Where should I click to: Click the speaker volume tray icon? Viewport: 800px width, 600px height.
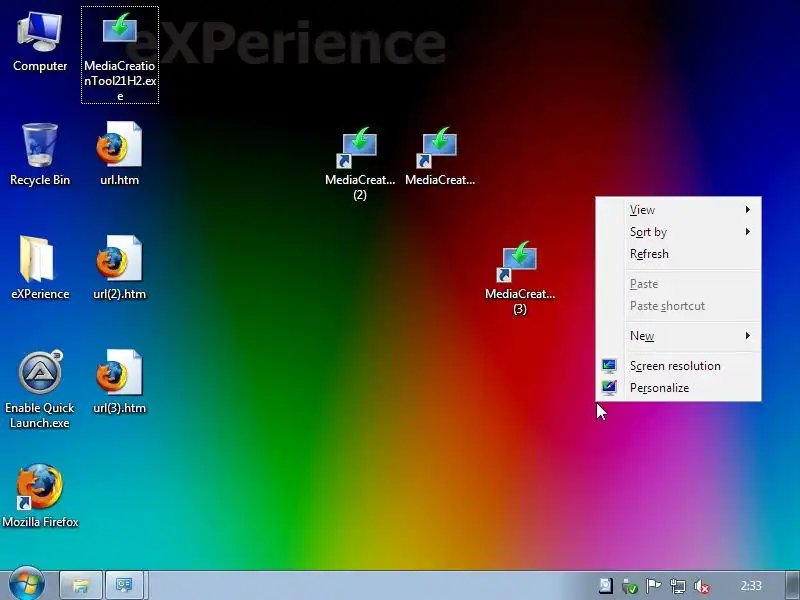[x=702, y=586]
